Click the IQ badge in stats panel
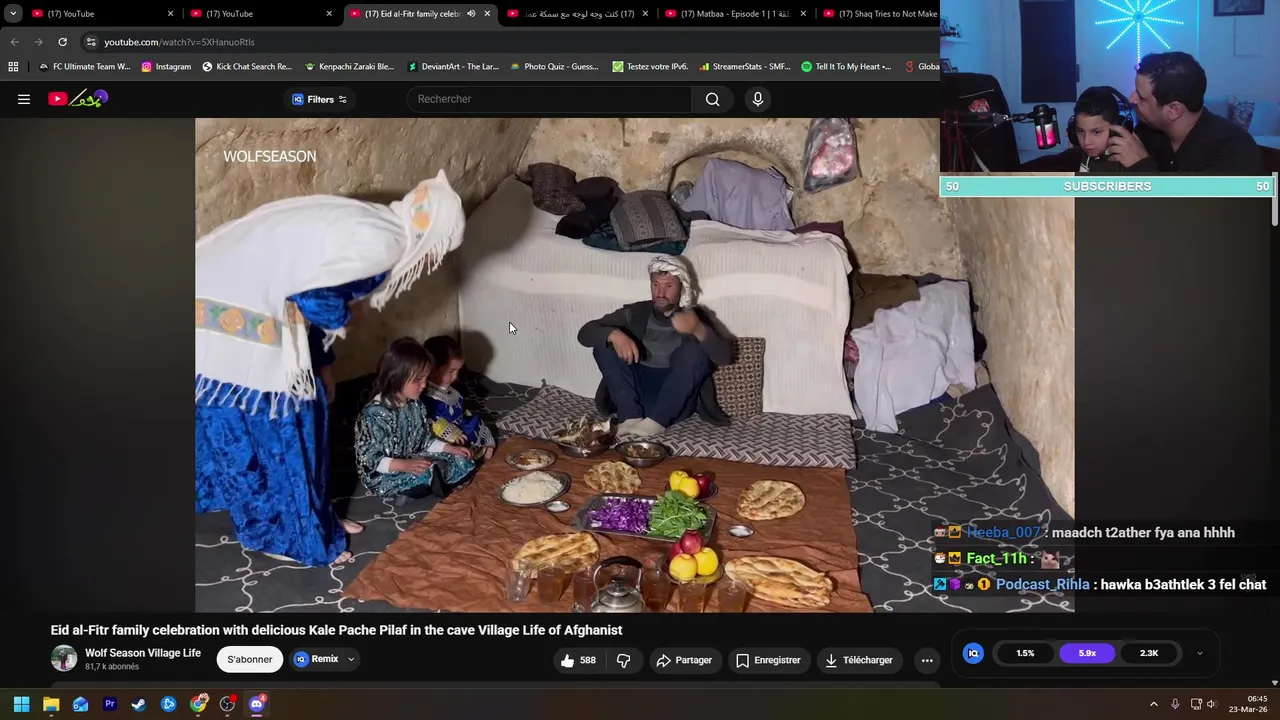The image size is (1280, 720). tap(973, 653)
